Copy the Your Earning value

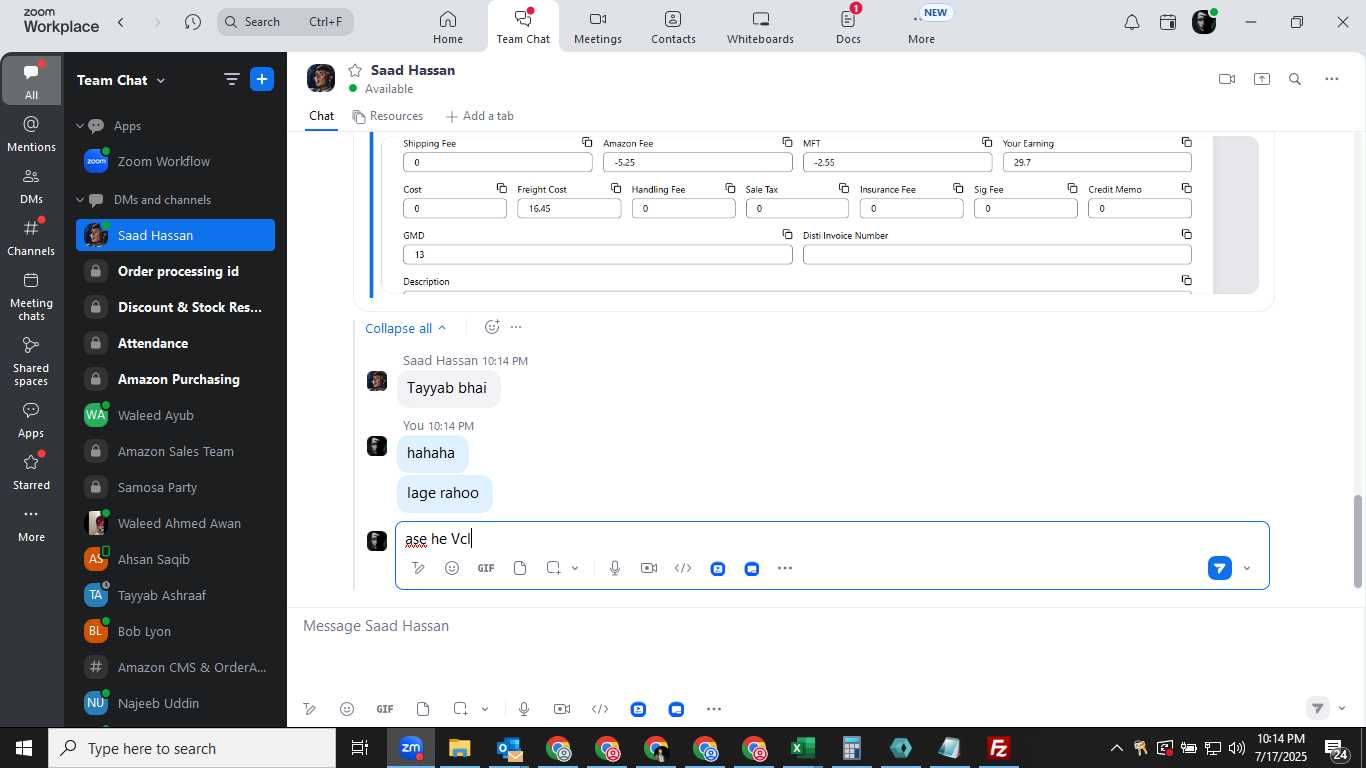tap(1186, 143)
